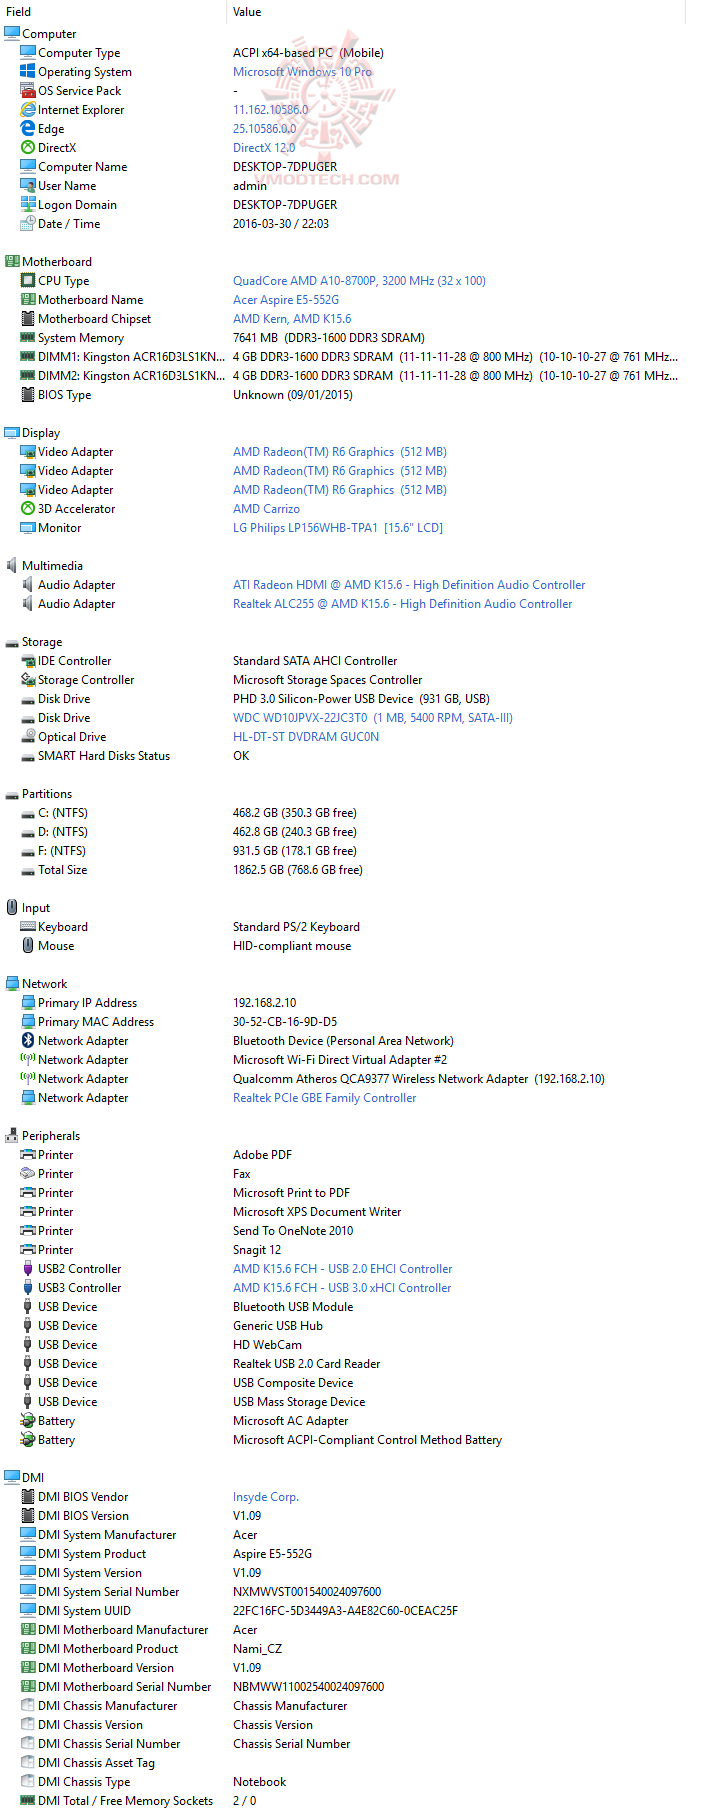The image size is (703, 1817).
Task: Click the Network section icon
Action: click(12, 983)
